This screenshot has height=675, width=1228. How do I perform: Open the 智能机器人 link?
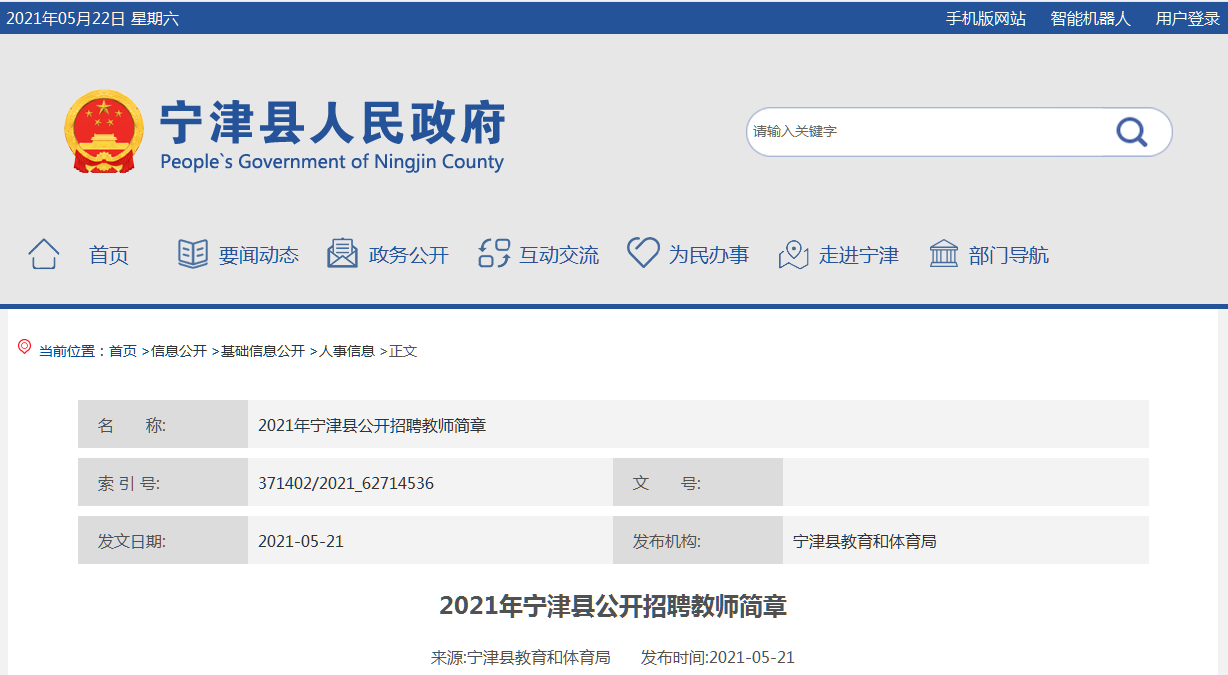(1091, 18)
